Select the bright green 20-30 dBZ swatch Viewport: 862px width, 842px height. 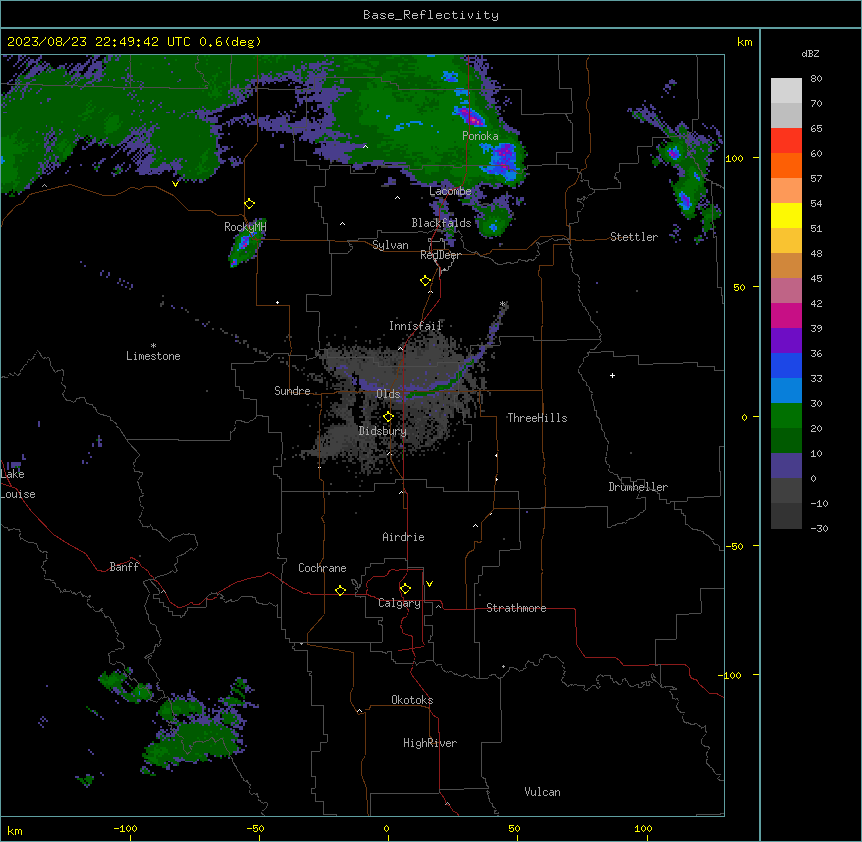(786, 416)
